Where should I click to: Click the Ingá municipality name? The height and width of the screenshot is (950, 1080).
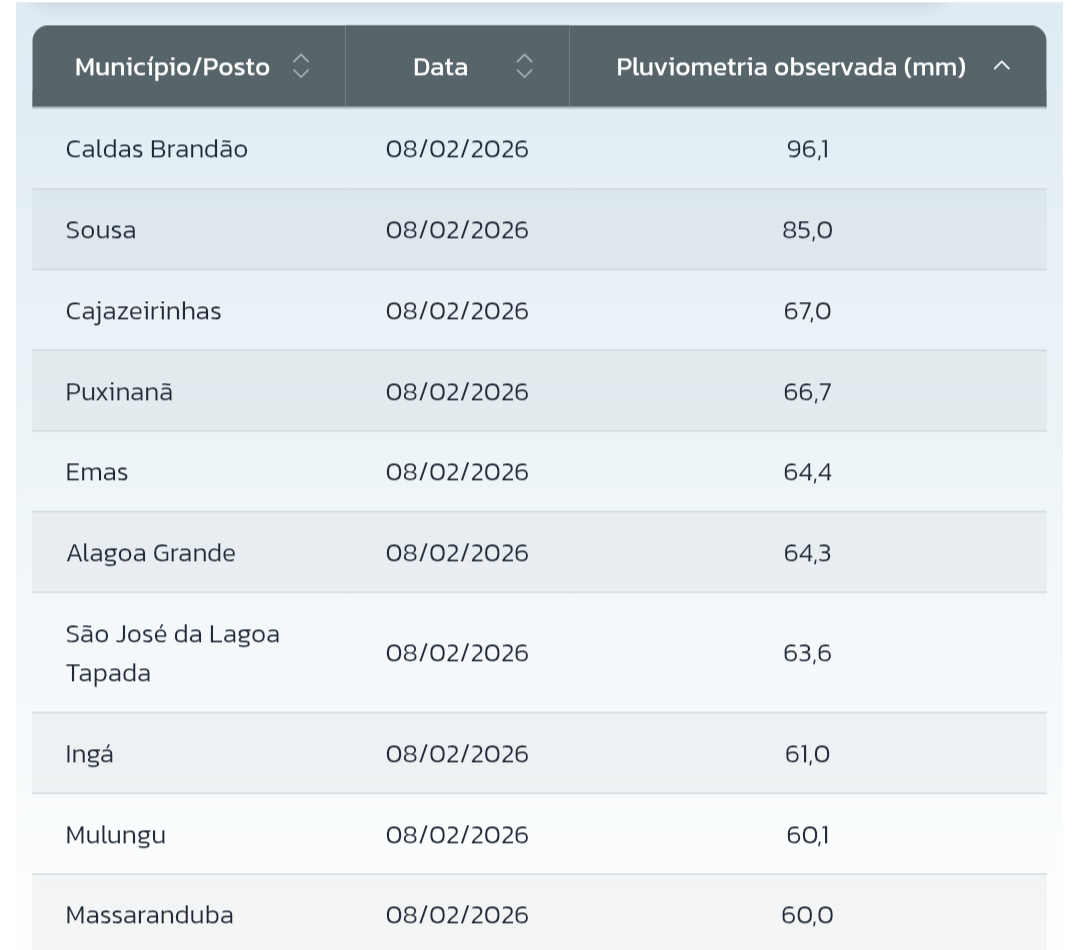pos(90,754)
